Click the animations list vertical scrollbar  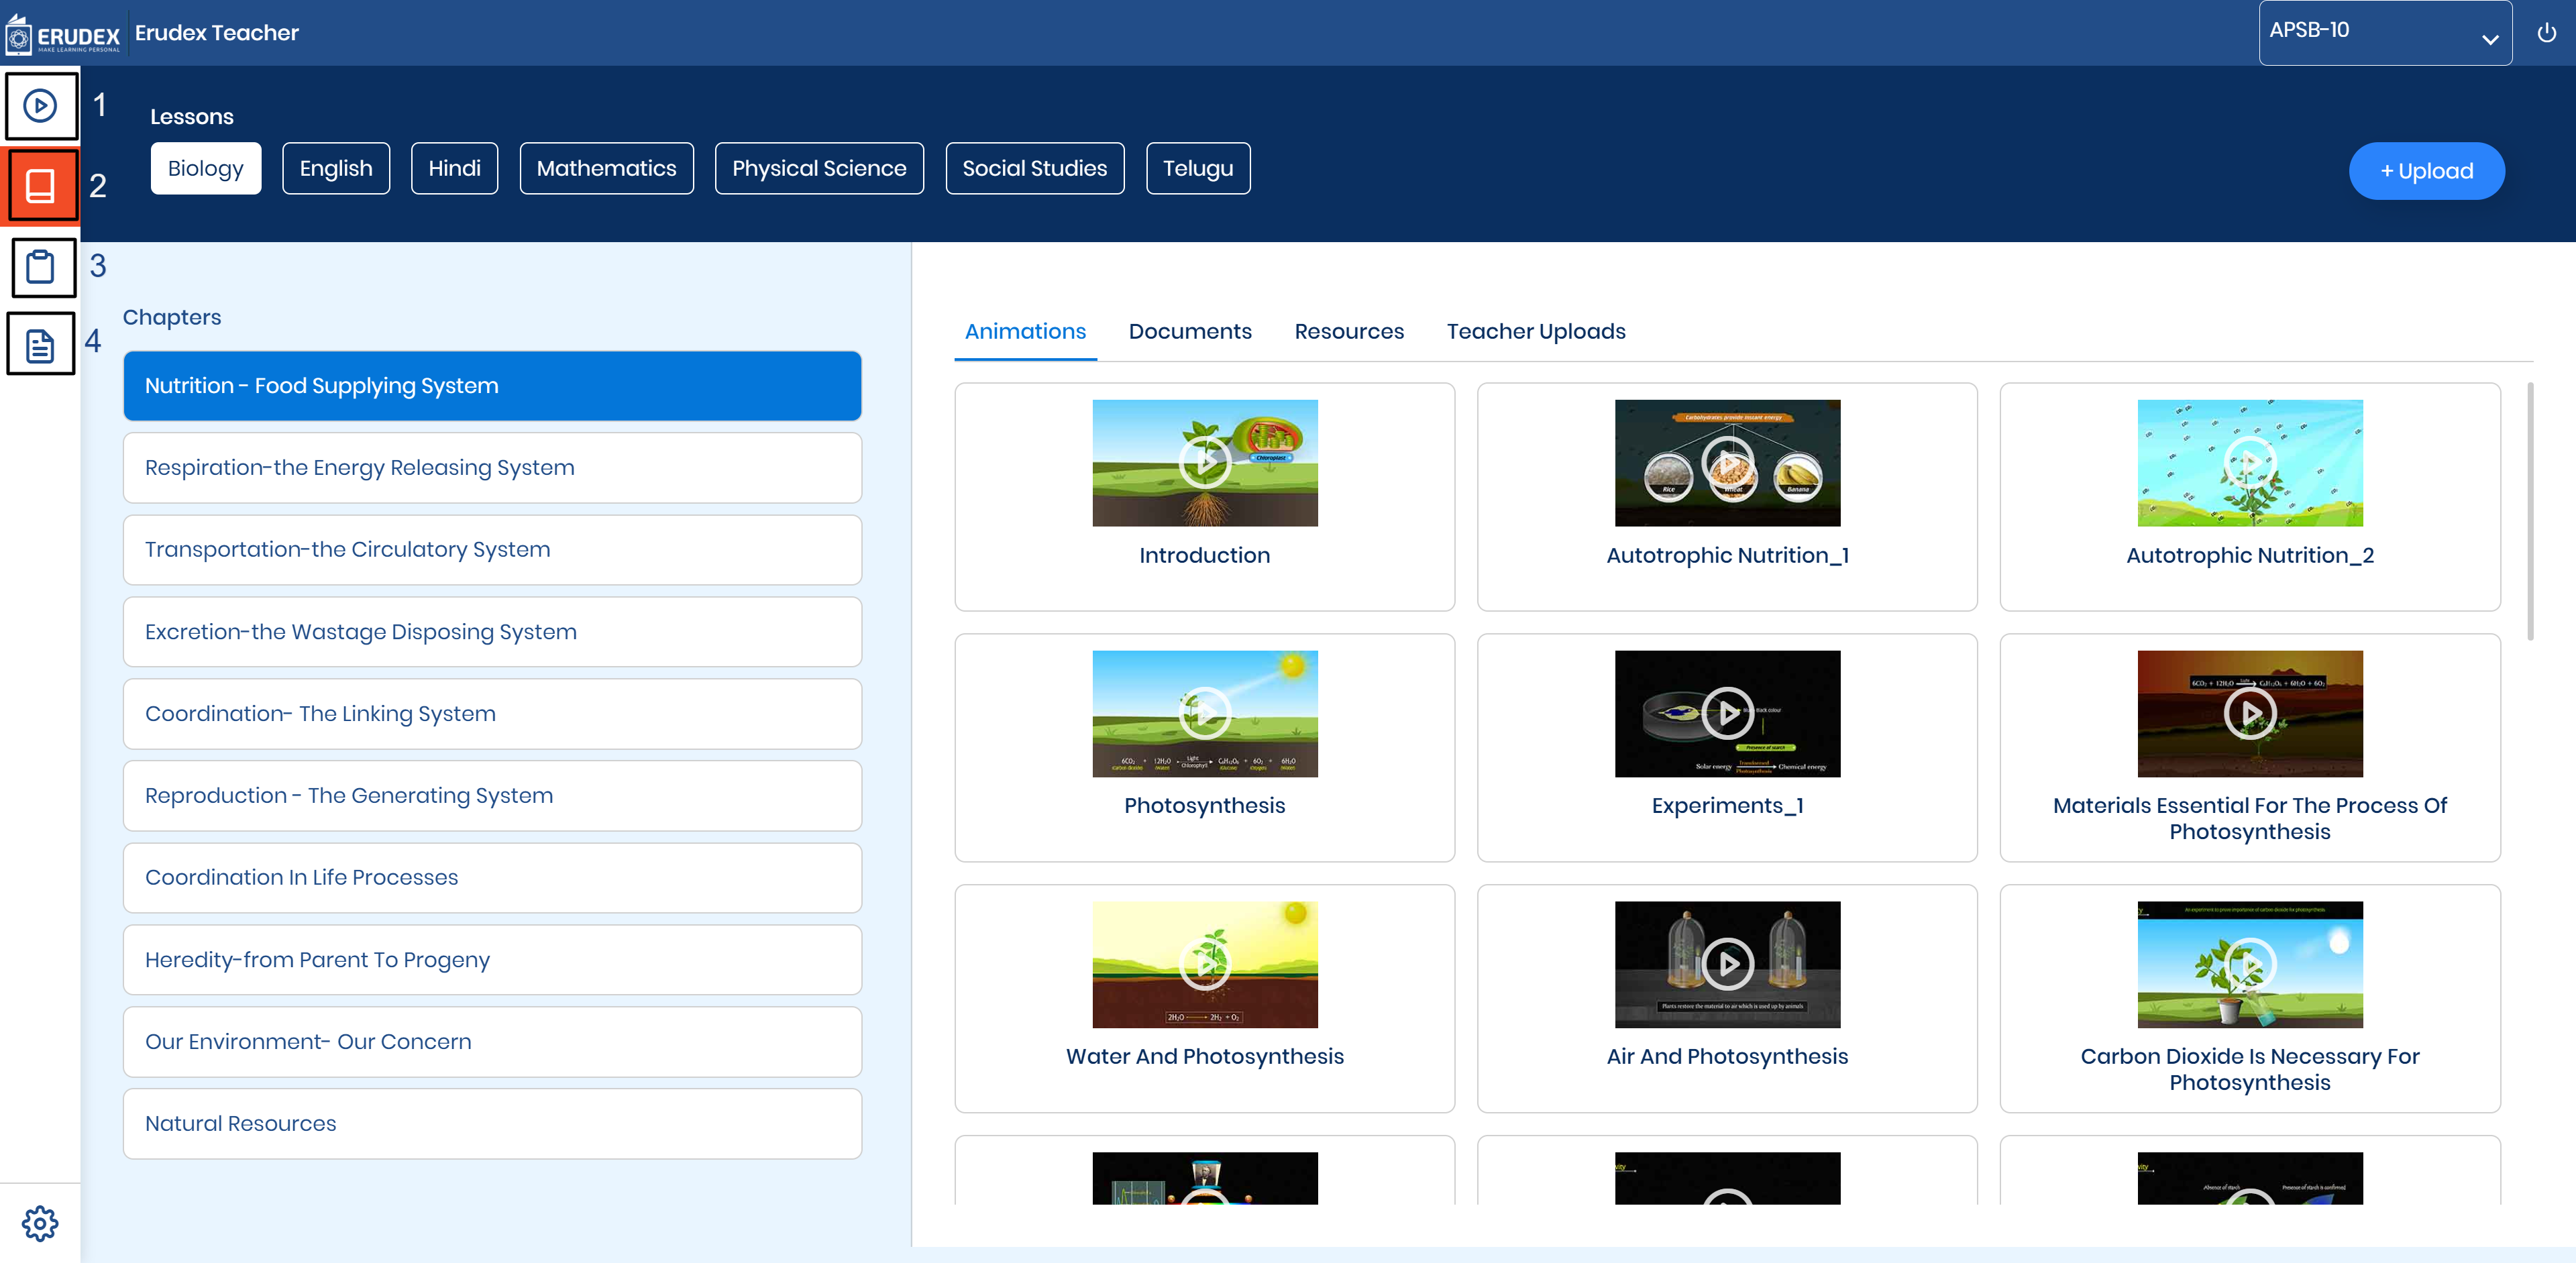coord(2530,510)
